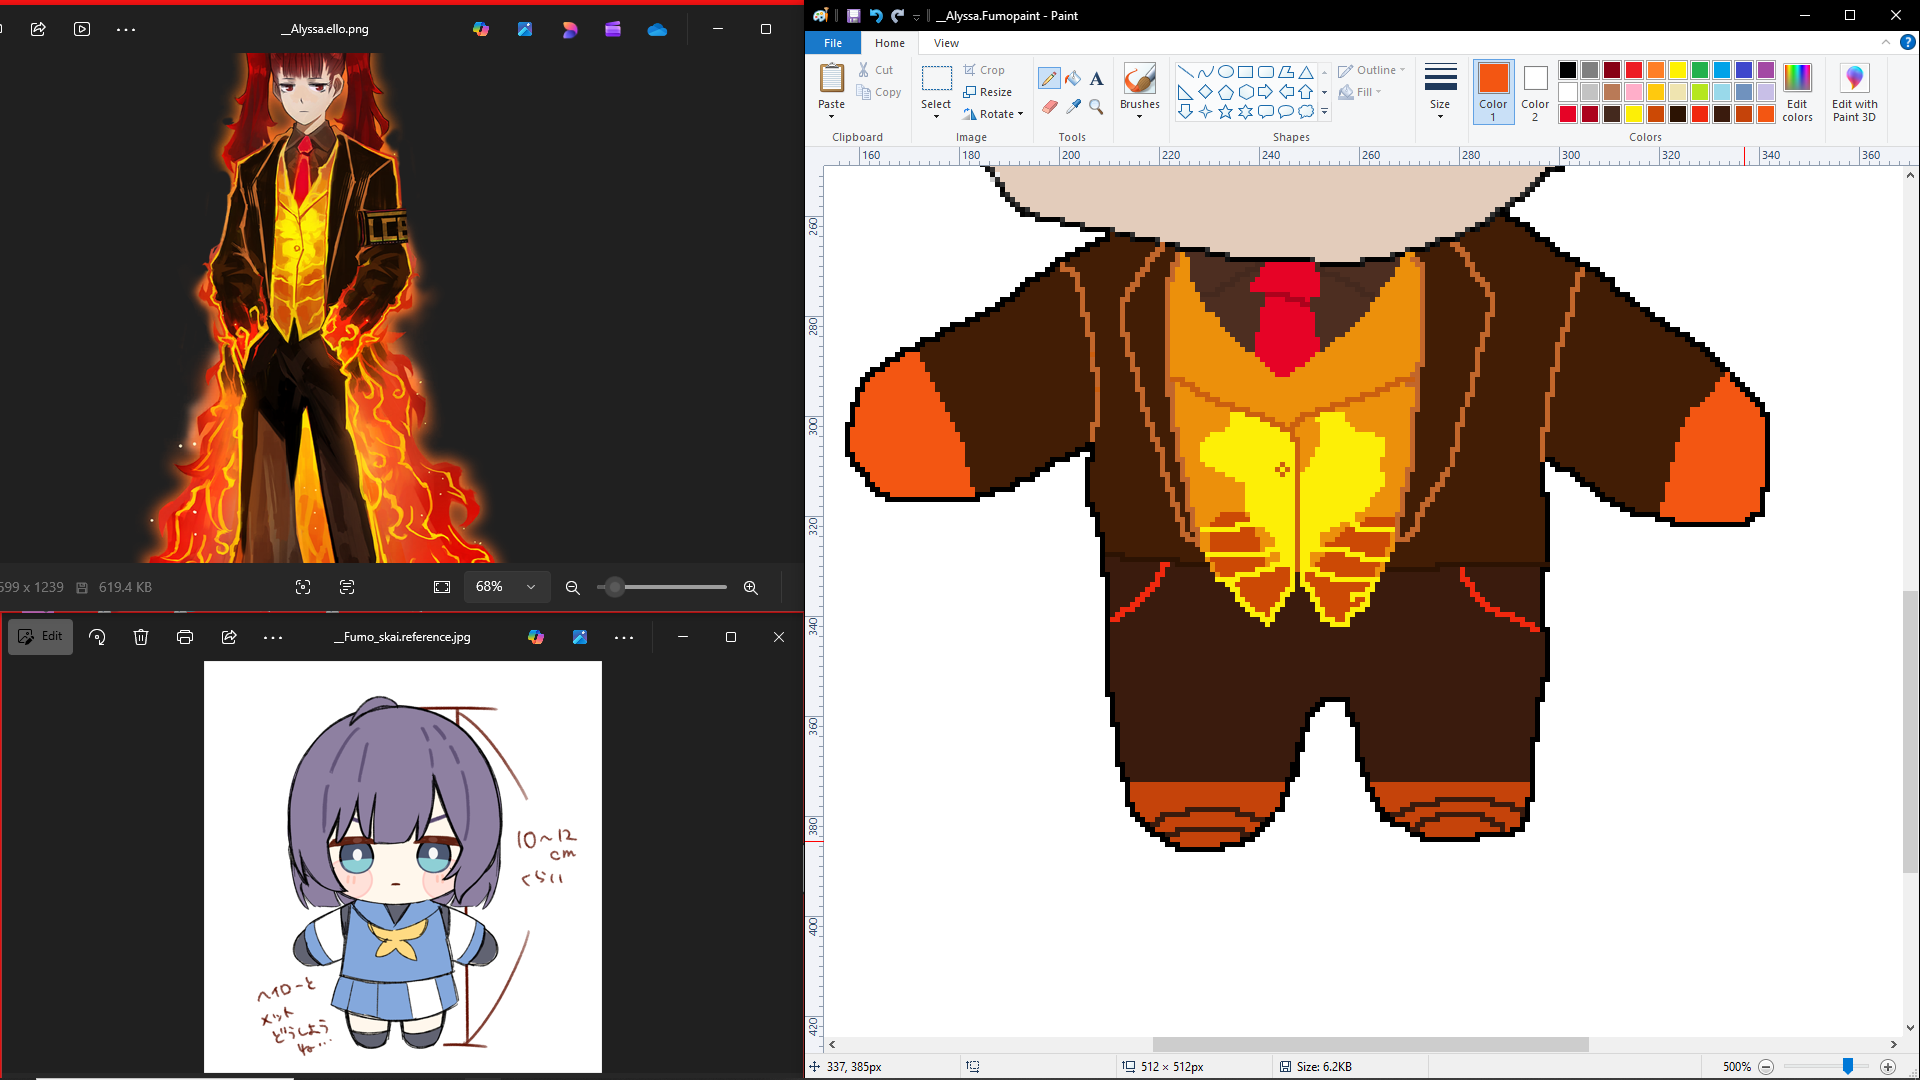Click Edit colors button

click(1797, 91)
